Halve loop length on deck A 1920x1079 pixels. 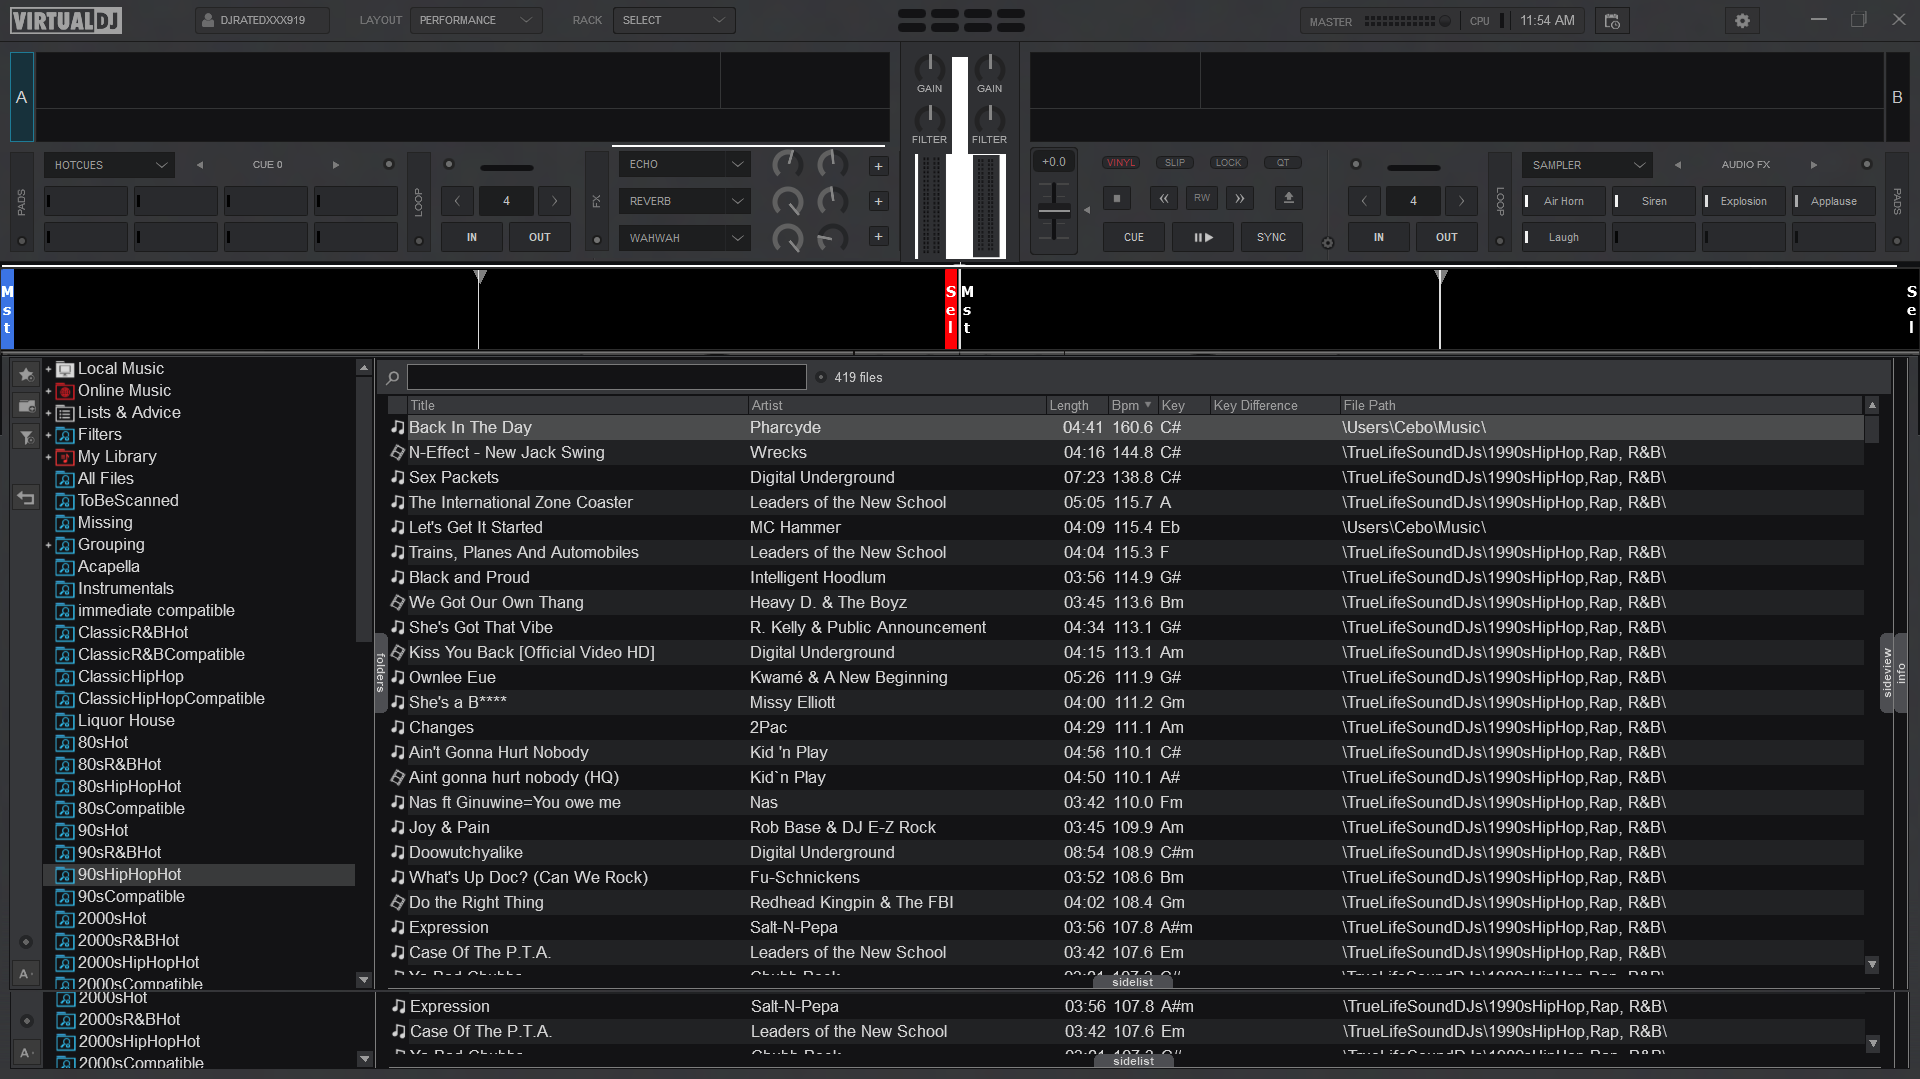(x=457, y=201)
